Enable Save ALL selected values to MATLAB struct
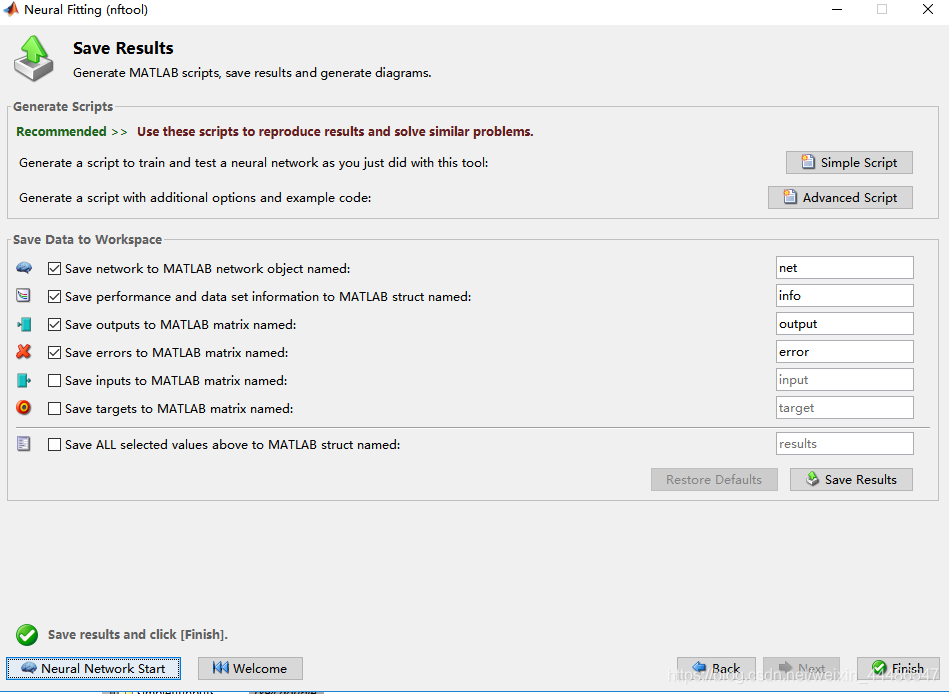Screen dimensions: 949x694 pos(55,443)
